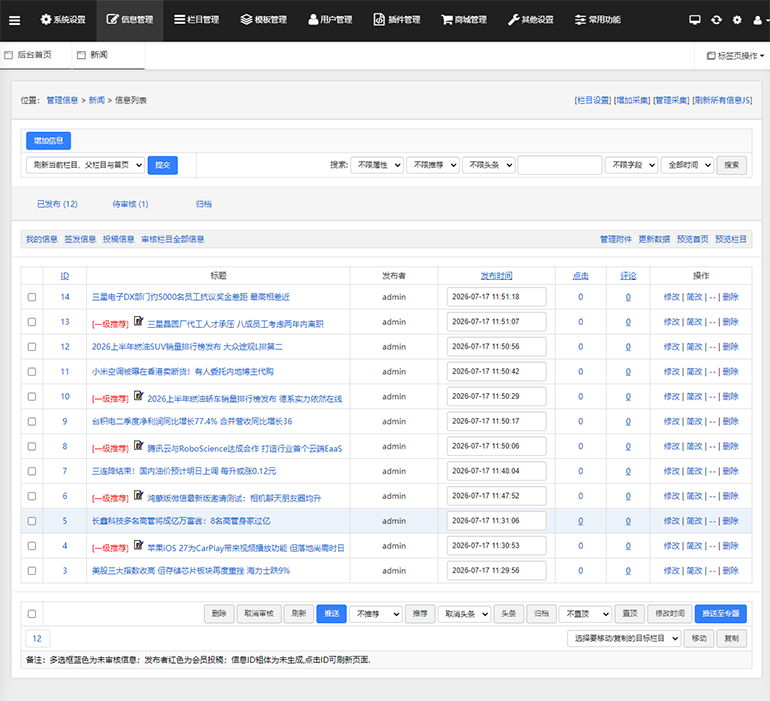Tick checkbox for row ID 11
Screen dimensions: 770x701
[32, 372]
